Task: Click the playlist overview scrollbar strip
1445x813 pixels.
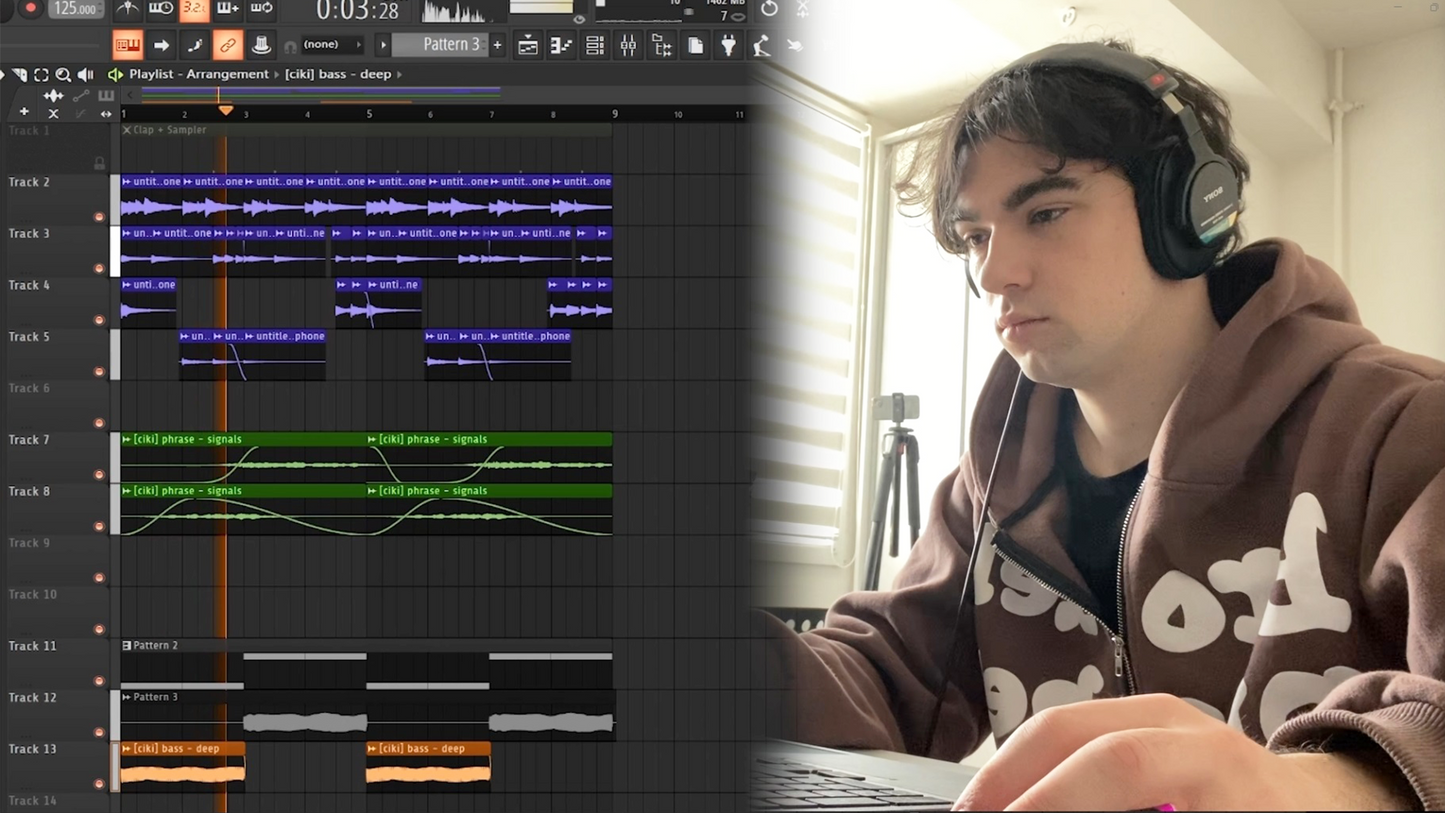Action: [x=320, y=95]
